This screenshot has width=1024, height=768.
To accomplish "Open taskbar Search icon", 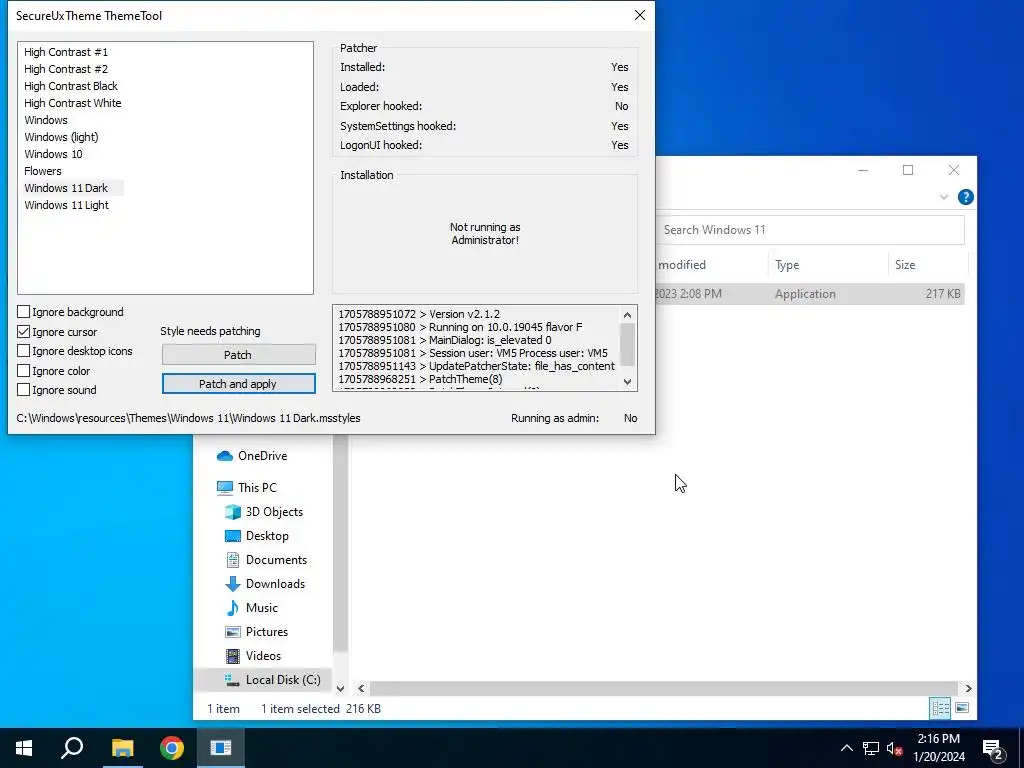I will 72,748.
